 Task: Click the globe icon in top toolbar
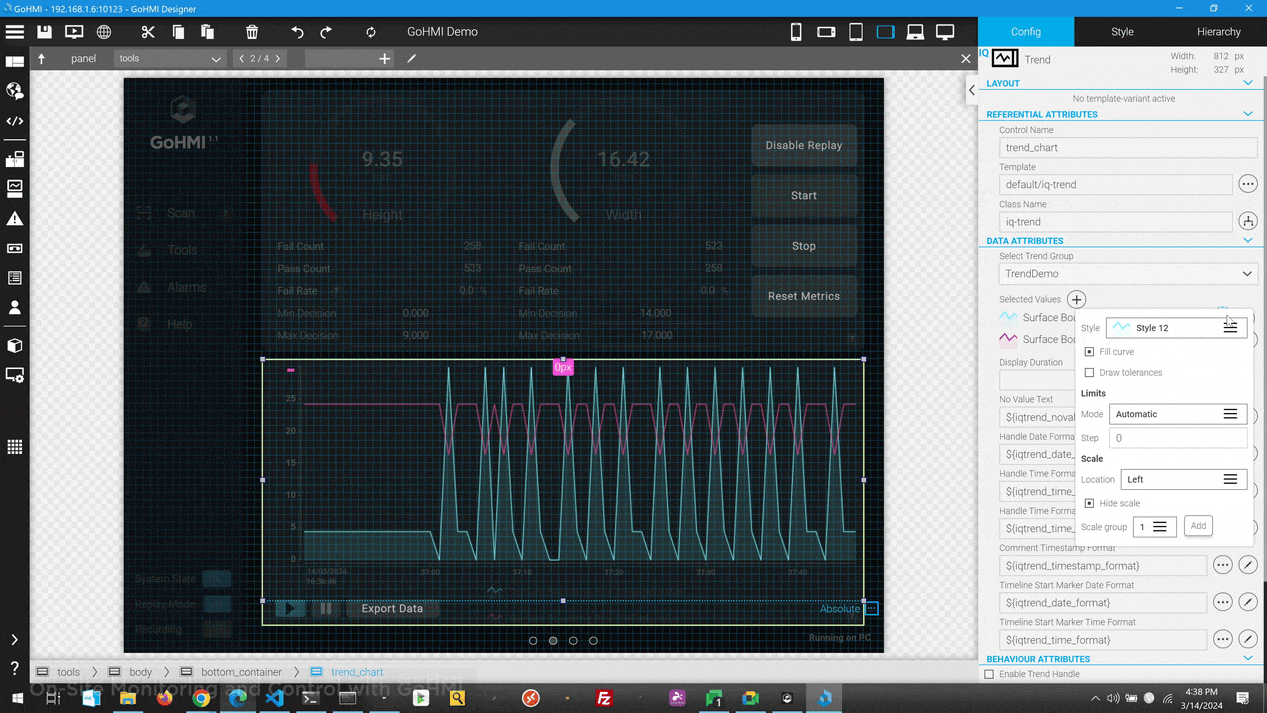pyautogui.click(x=104, y=32)
